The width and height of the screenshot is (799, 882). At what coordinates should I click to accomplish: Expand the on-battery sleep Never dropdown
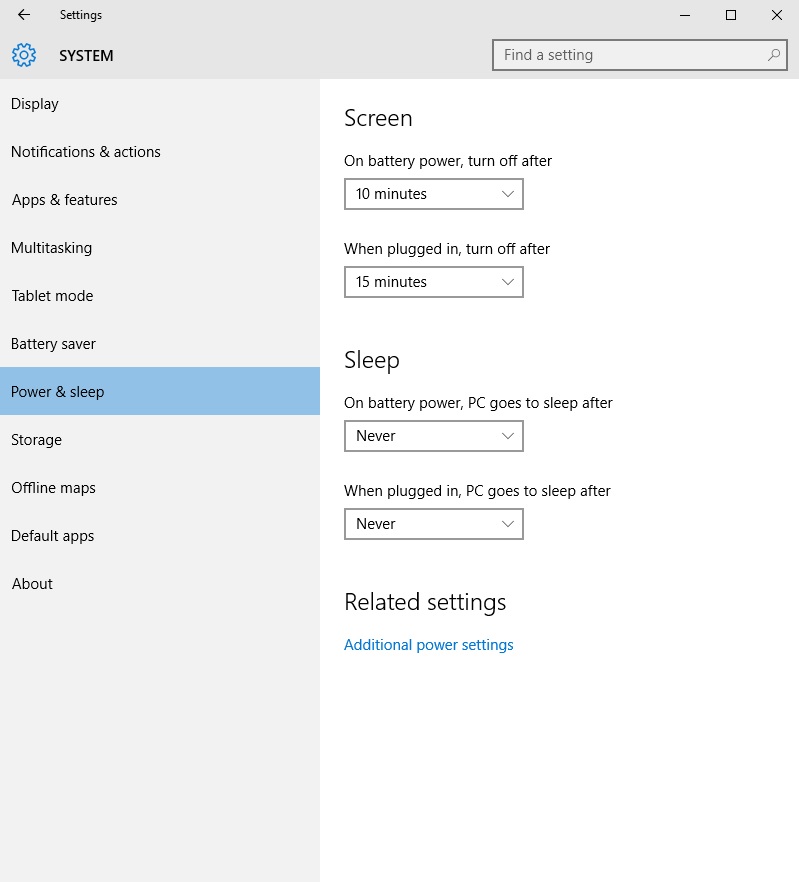434,436
